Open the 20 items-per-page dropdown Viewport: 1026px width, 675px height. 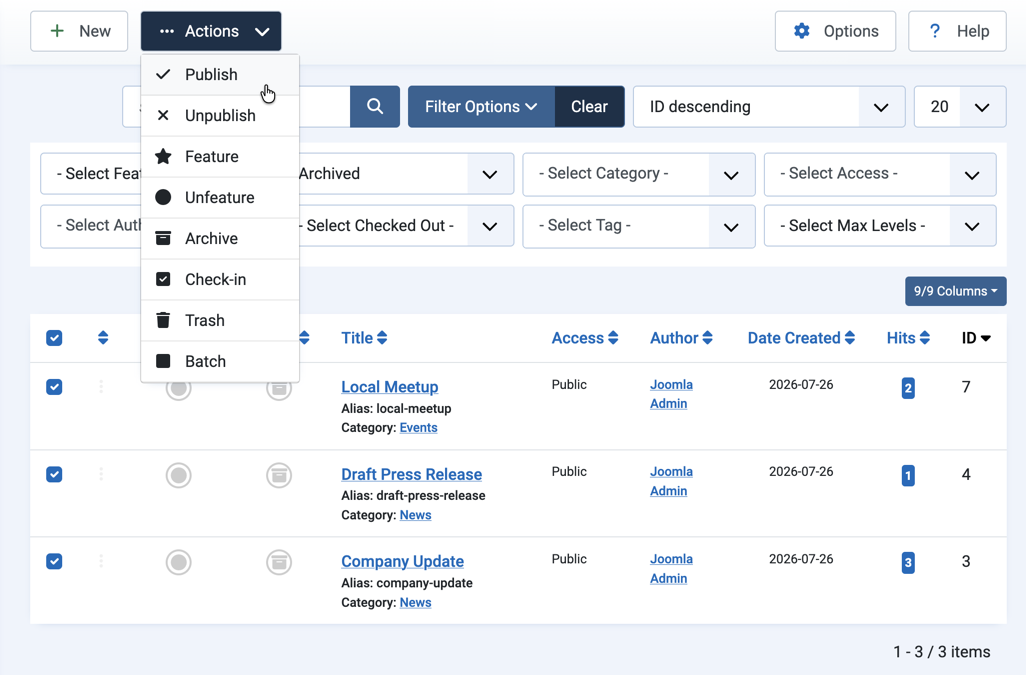click(x=960, y=107)
